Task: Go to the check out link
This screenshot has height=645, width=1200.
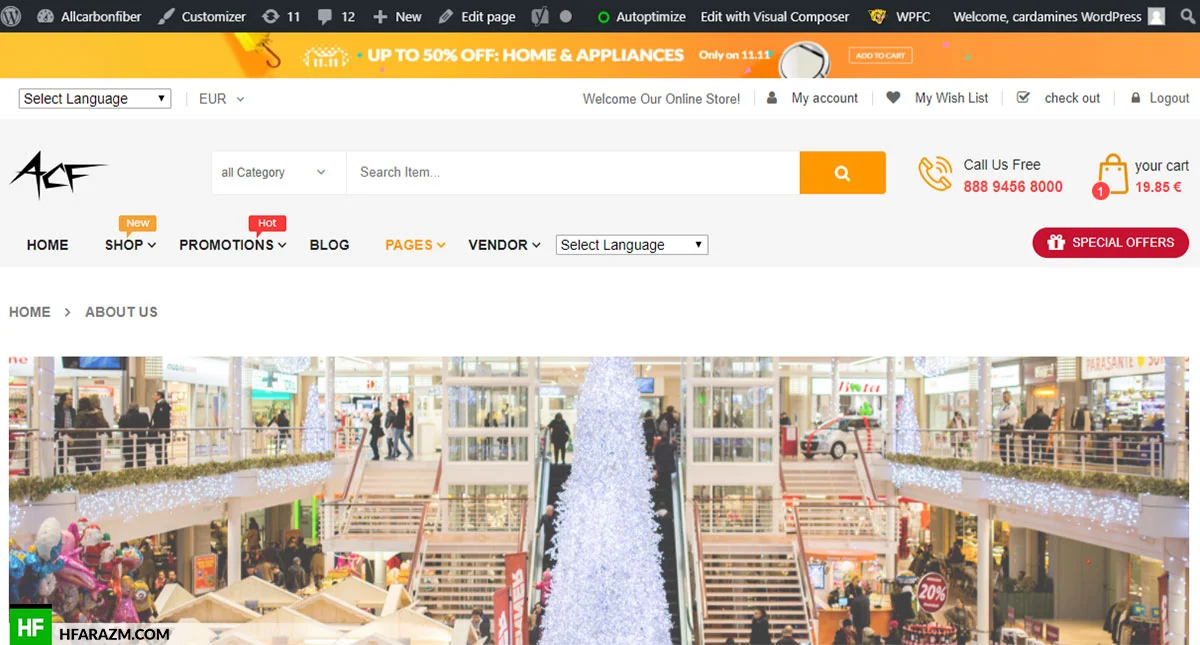Action: [1072, 98]
